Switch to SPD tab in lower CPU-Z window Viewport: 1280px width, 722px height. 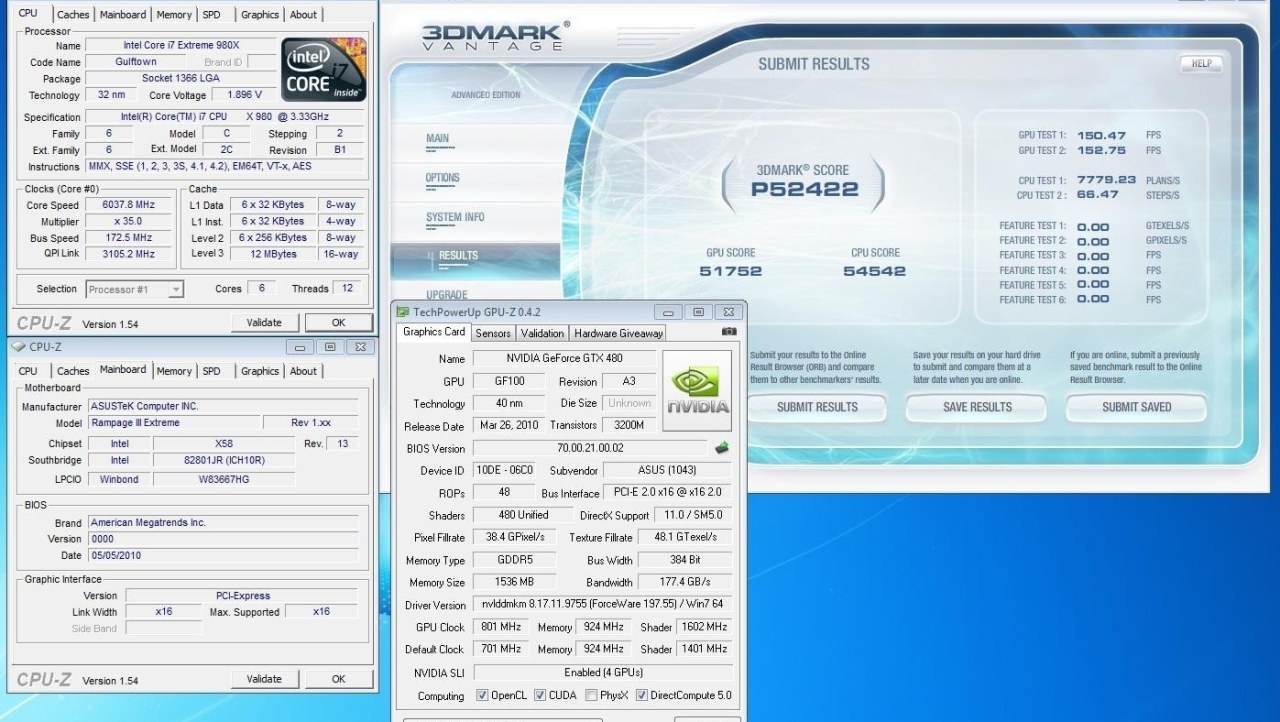(212, 371)
